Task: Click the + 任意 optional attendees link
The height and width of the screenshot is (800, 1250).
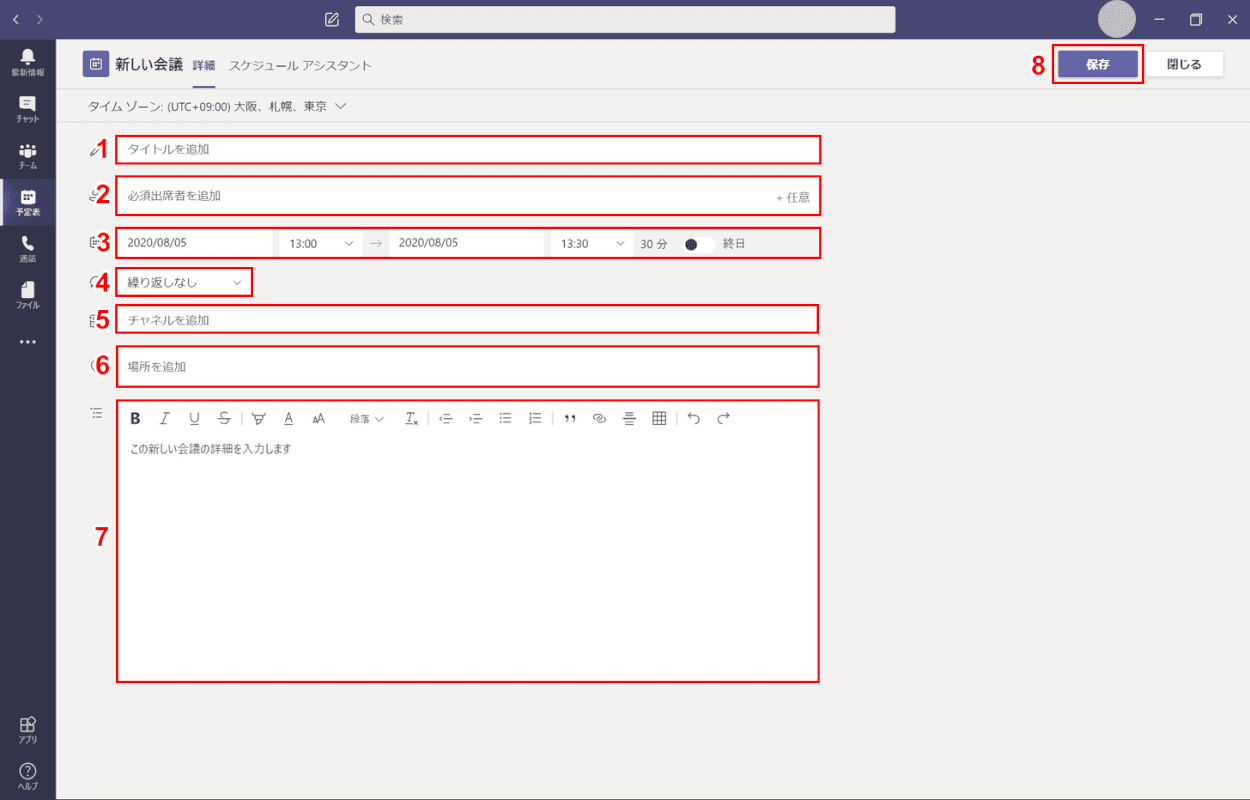Action: tap(793, 197)
